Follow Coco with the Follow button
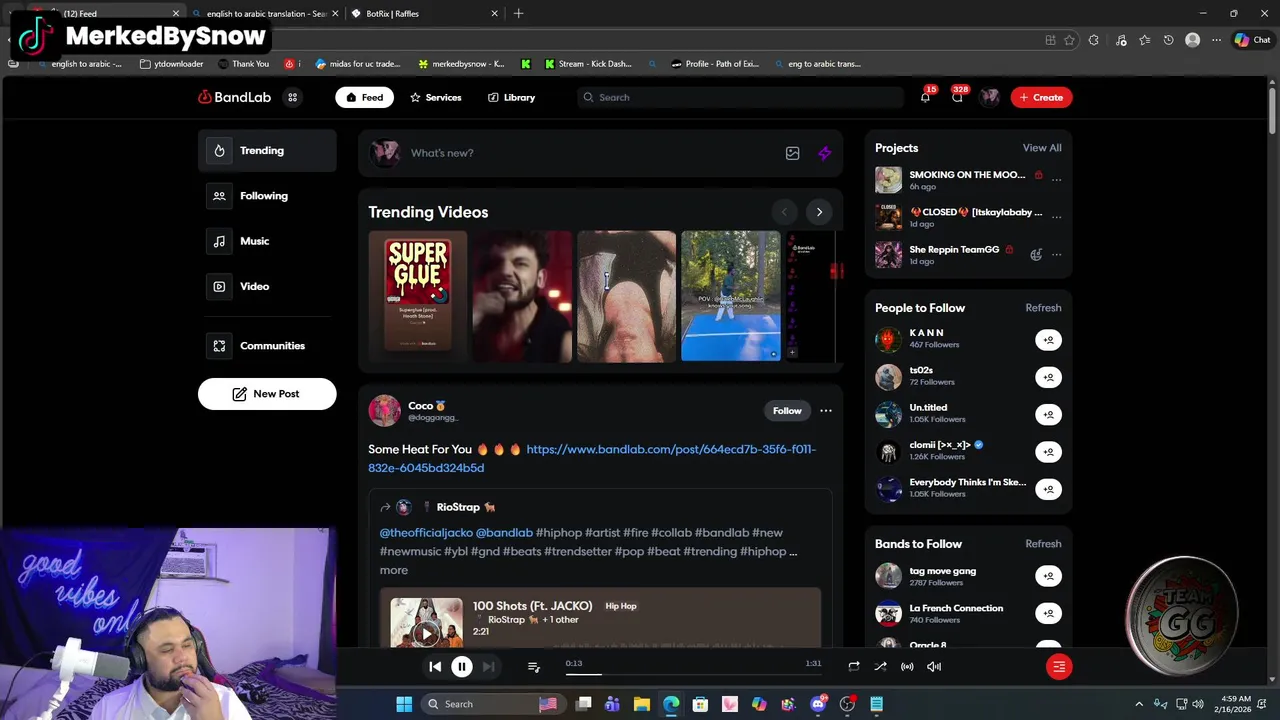 click(x=787, y=411)
